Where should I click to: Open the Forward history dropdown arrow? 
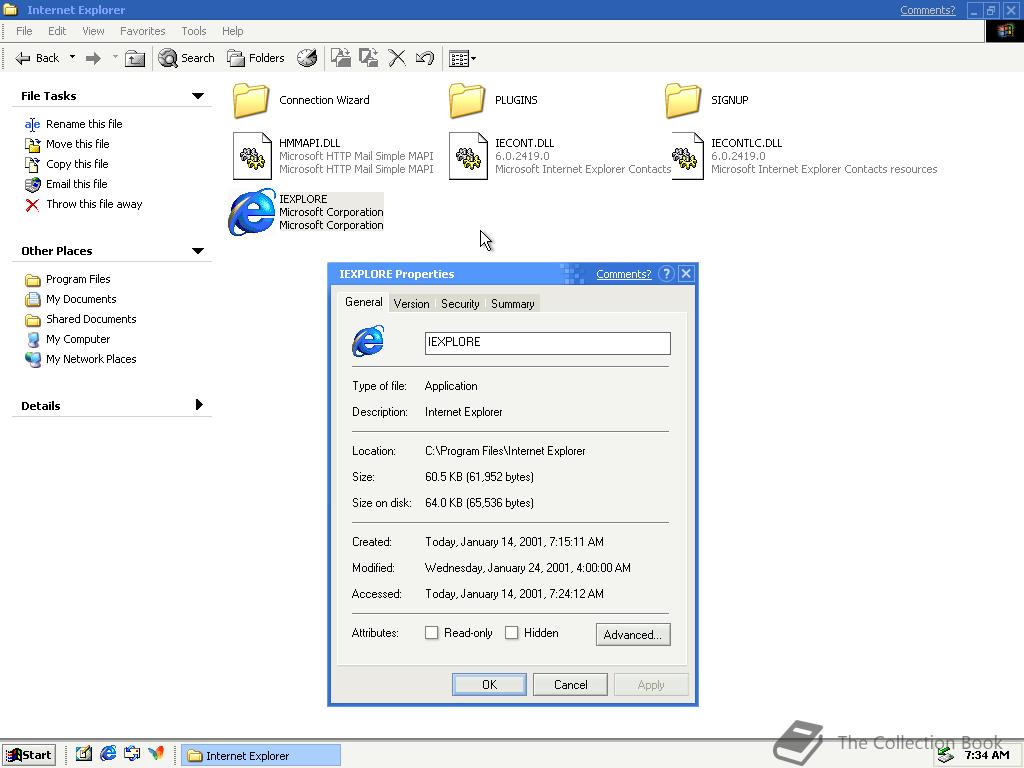tap(115, 57)
